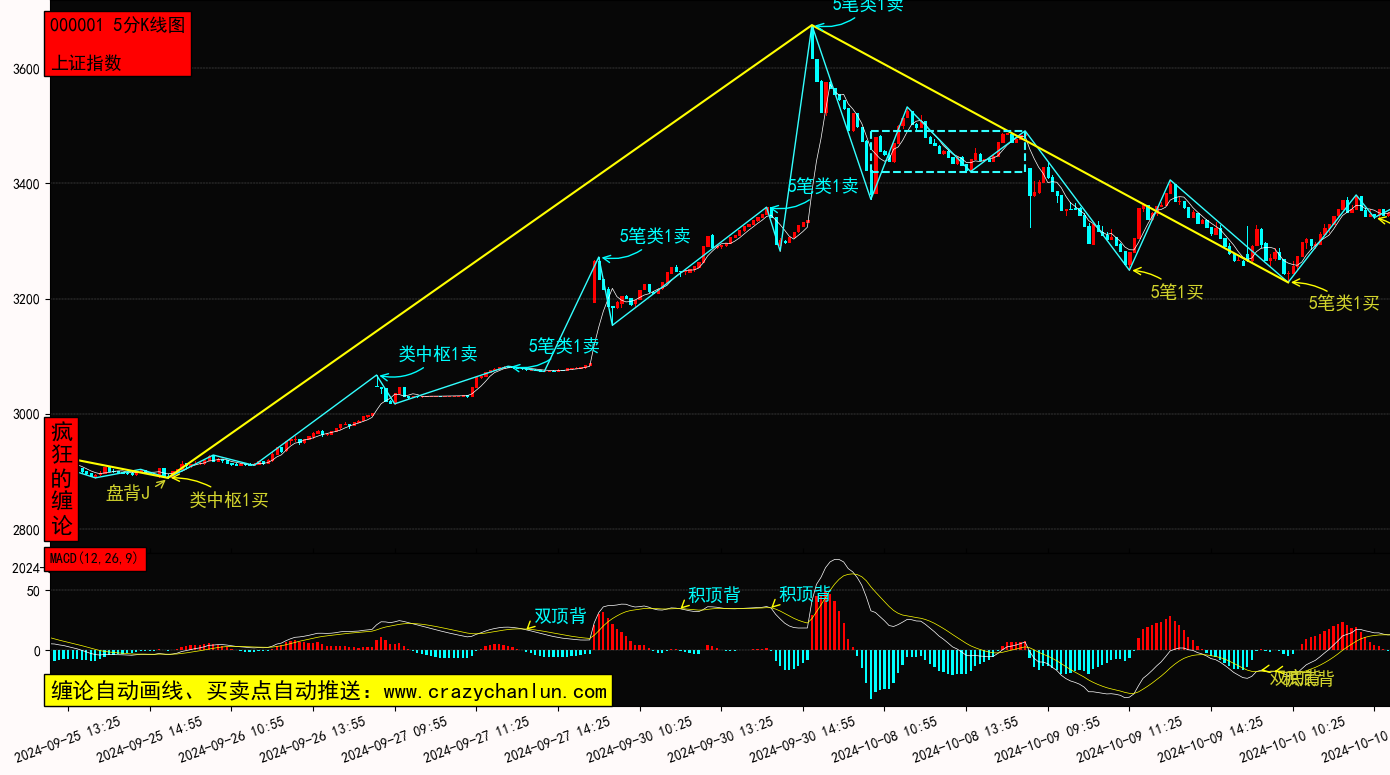Click the MACD 50 level axis label

coord(32,591)
